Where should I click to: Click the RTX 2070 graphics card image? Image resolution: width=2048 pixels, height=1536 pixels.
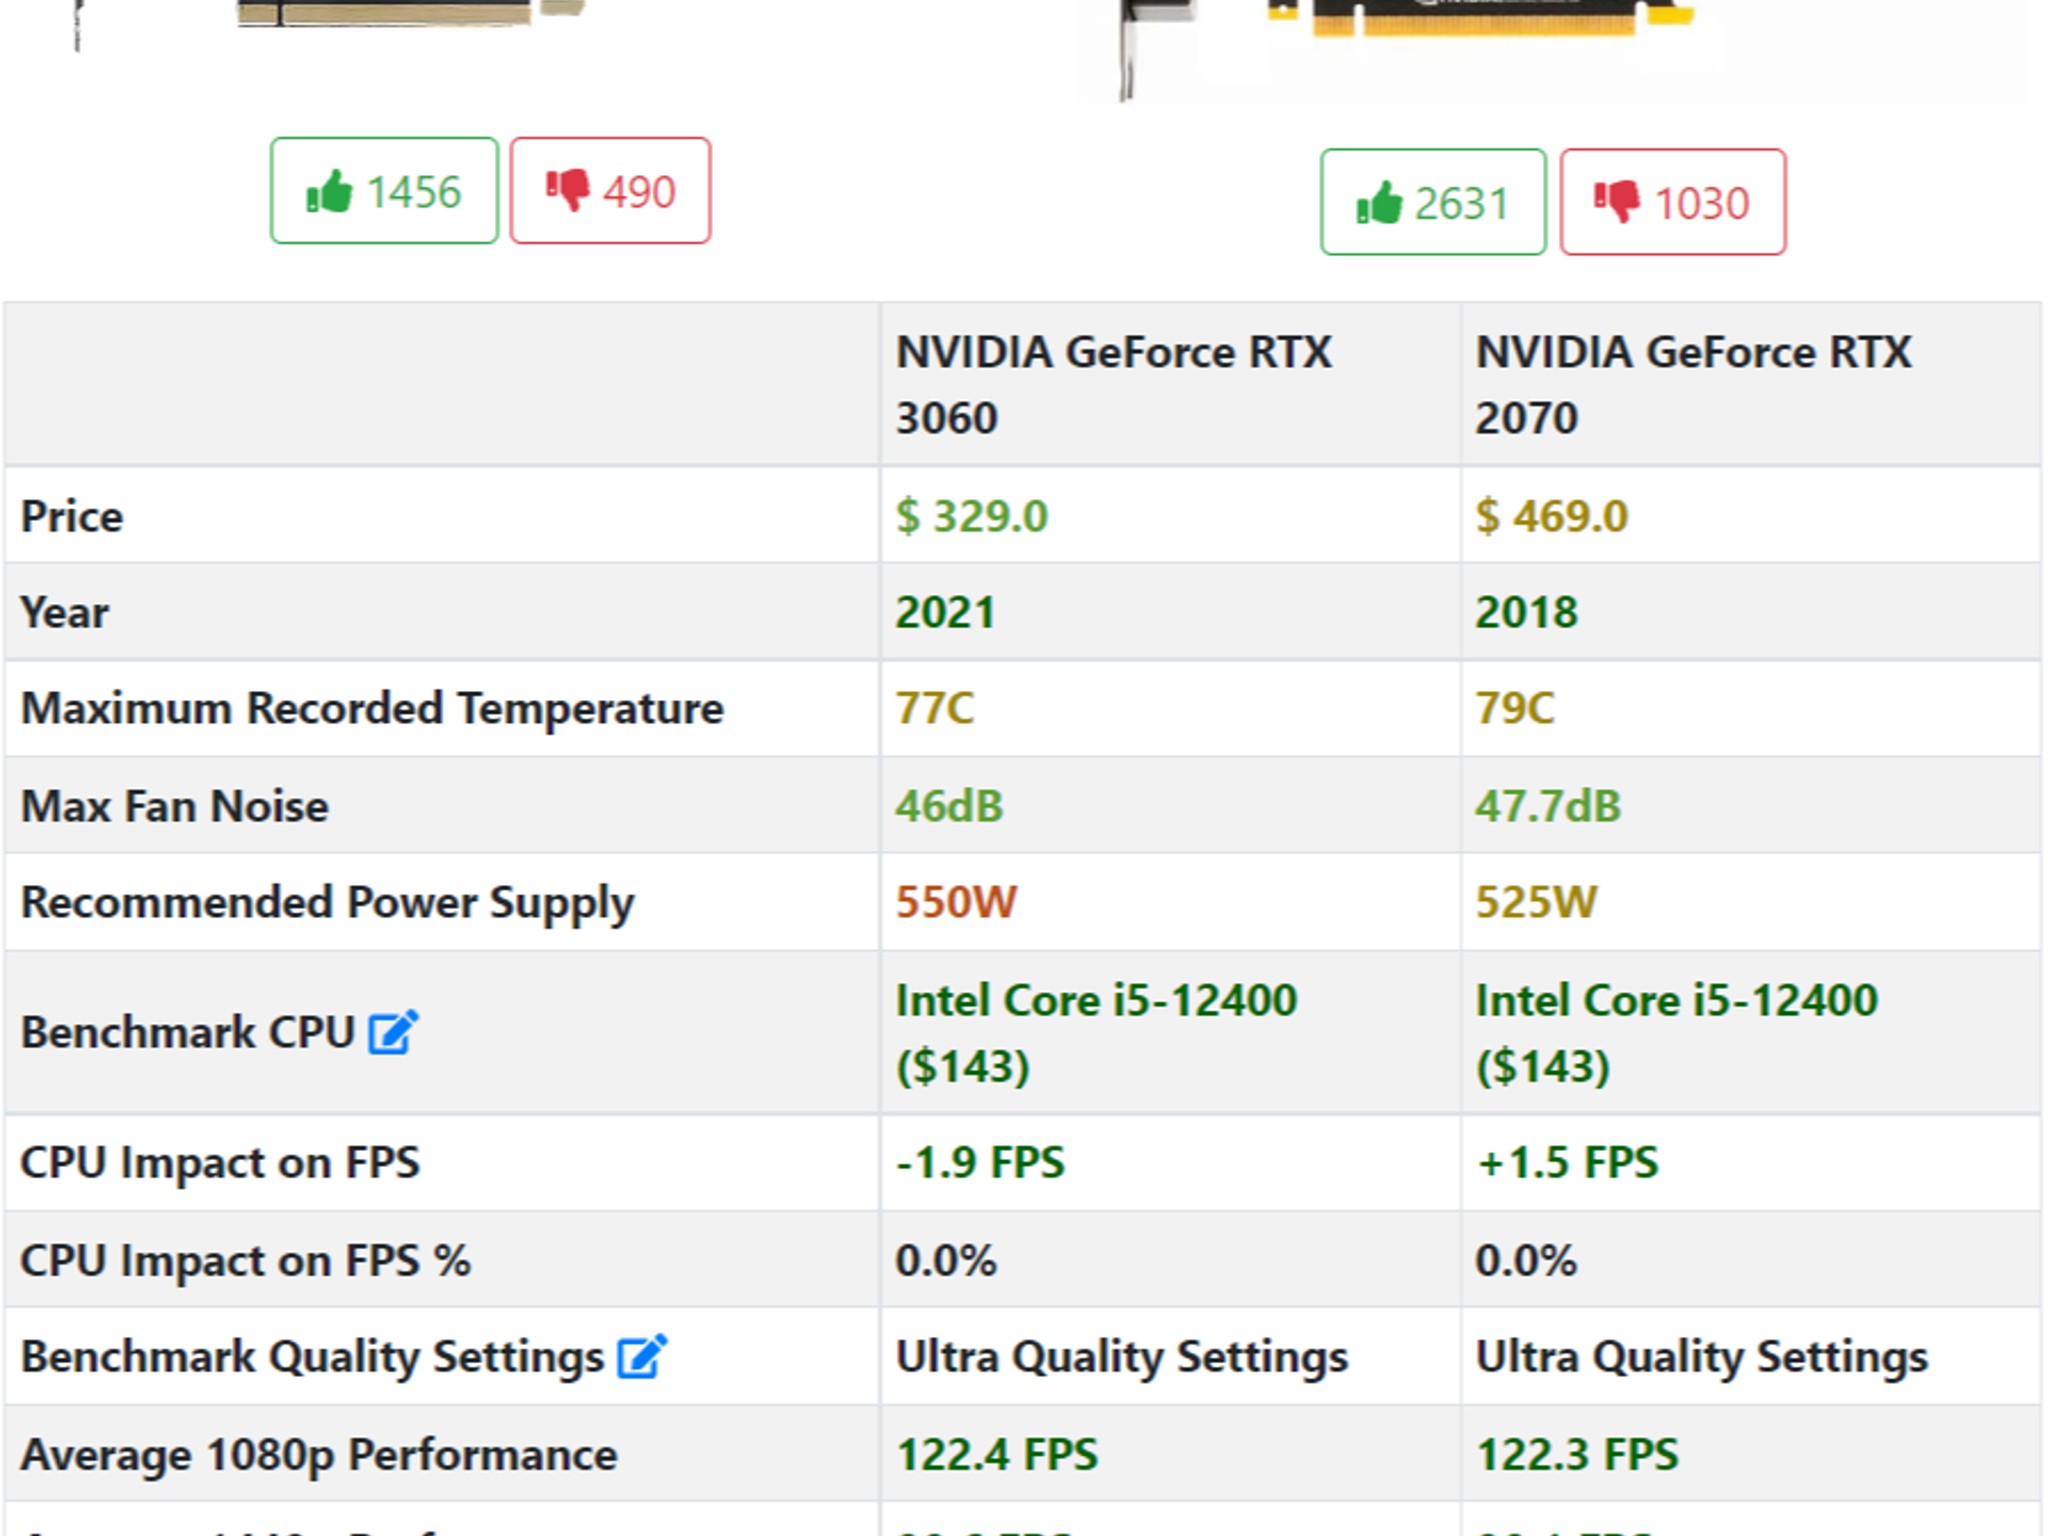tap(1550, 50)
